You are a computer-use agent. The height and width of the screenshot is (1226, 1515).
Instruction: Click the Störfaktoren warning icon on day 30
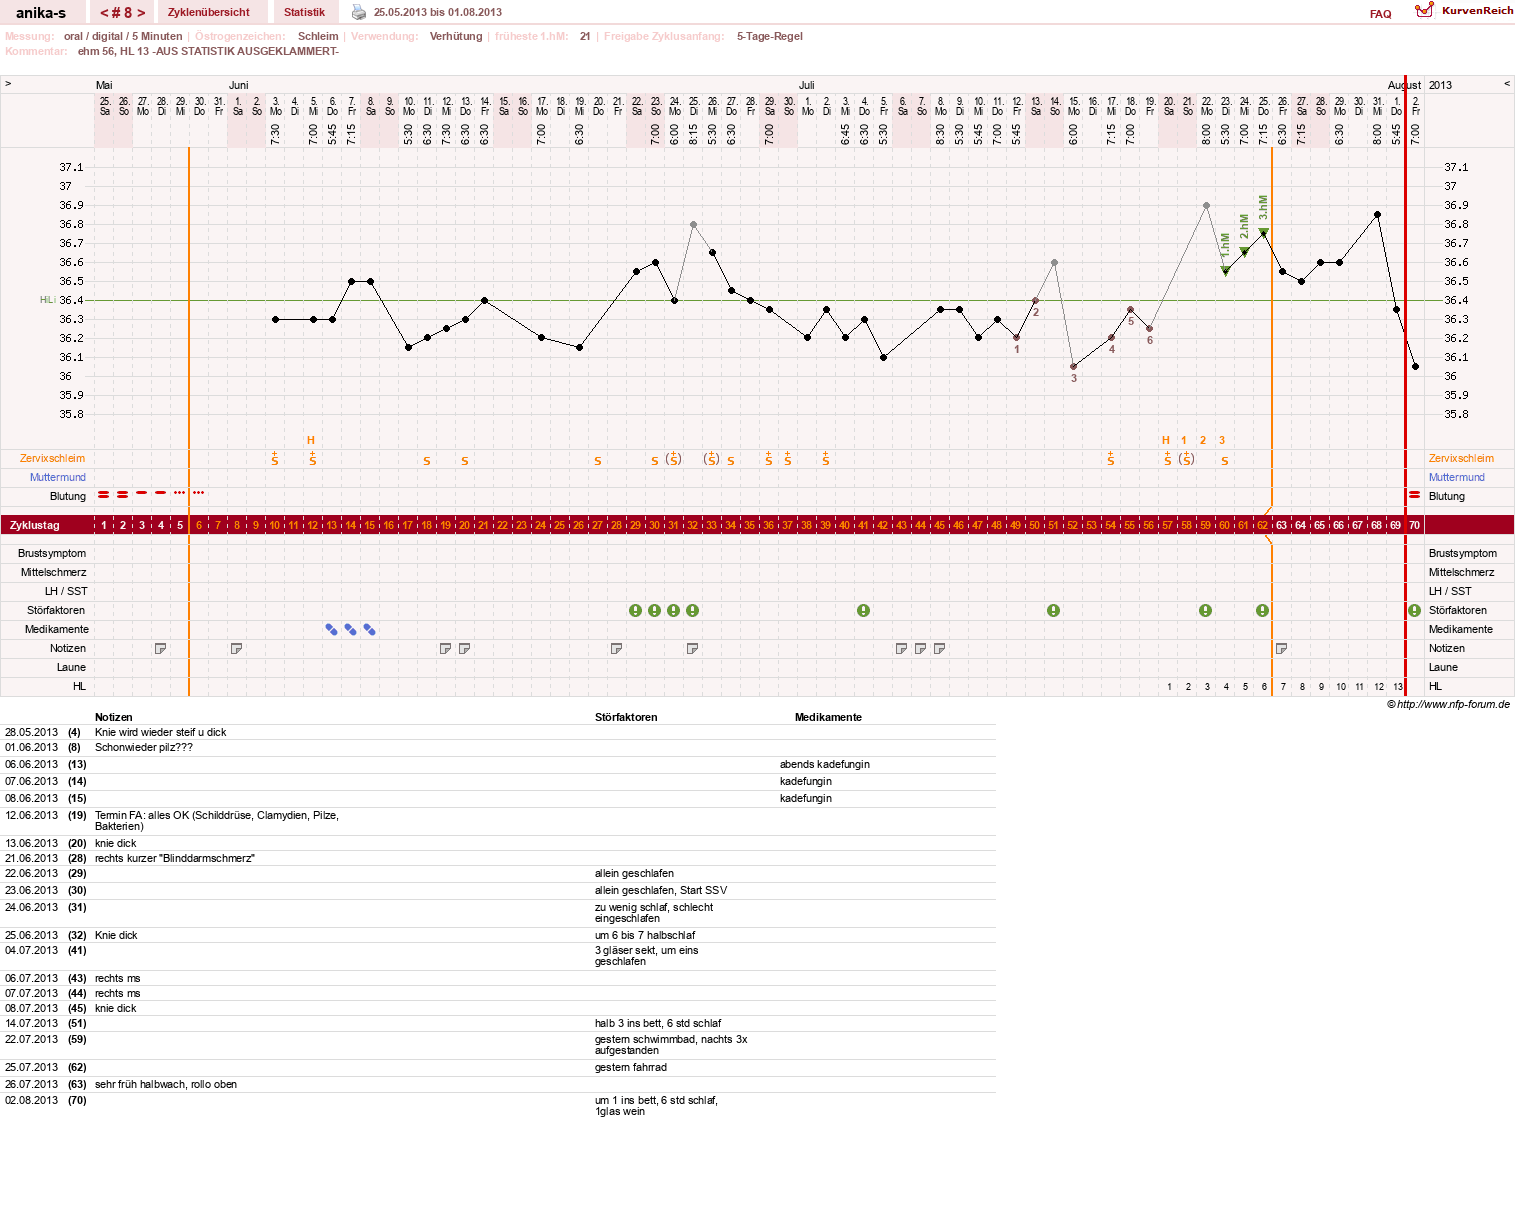(654, 610)
